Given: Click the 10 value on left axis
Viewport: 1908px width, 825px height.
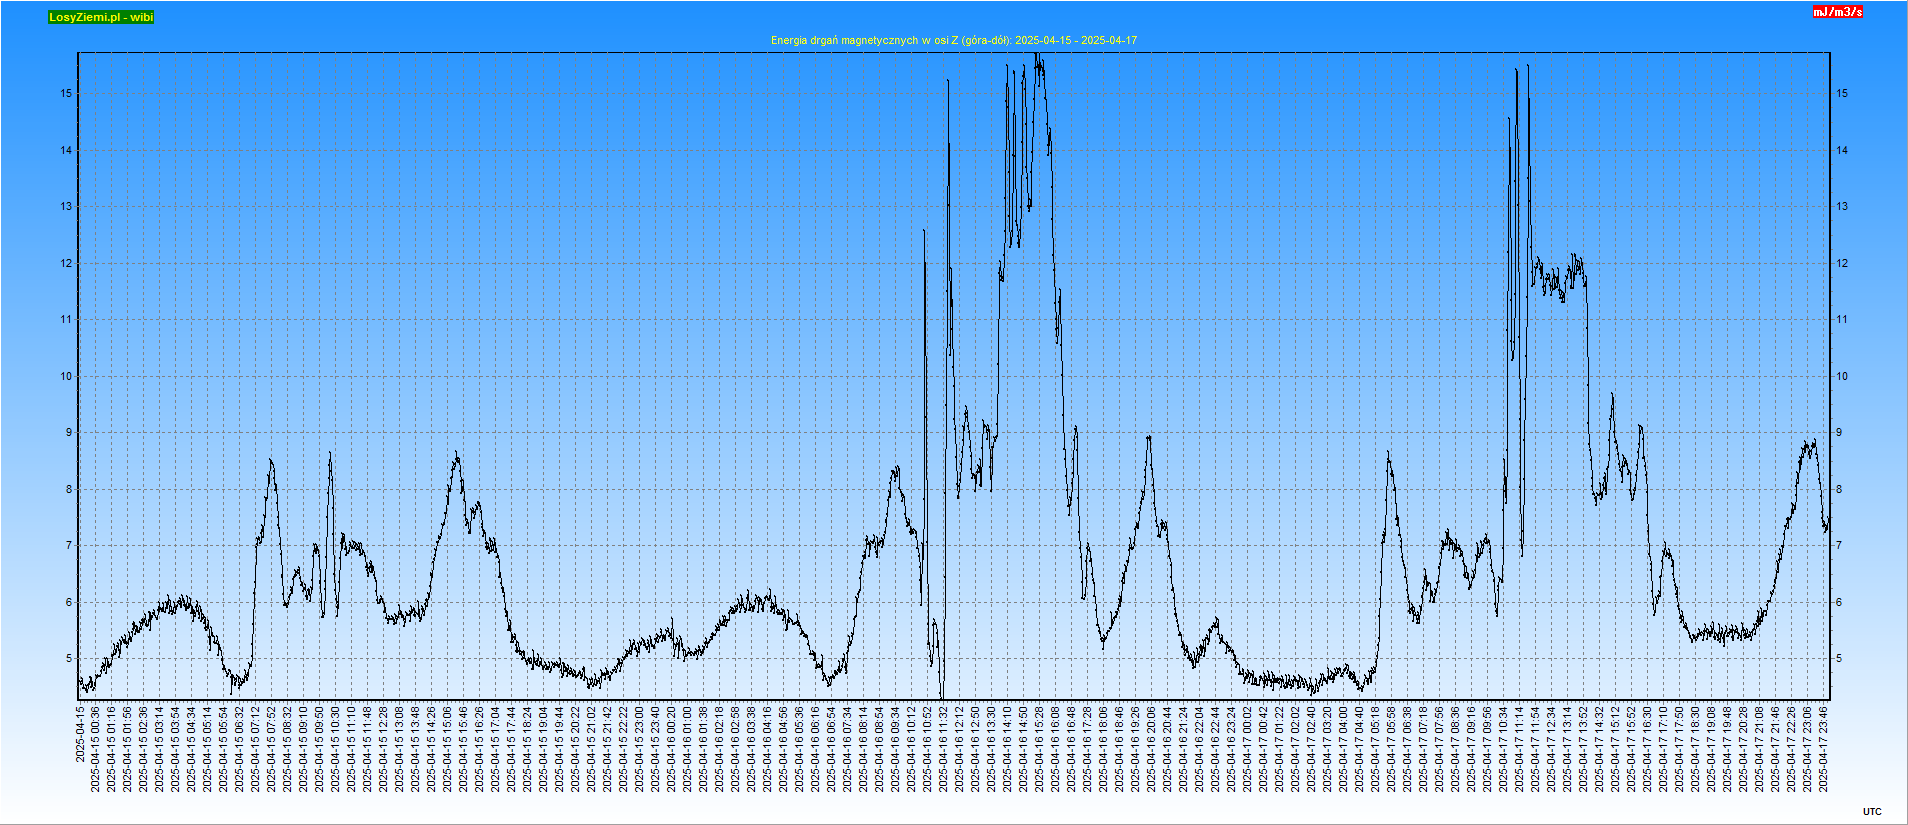Looking at the screenshot, I should (66, 377).
